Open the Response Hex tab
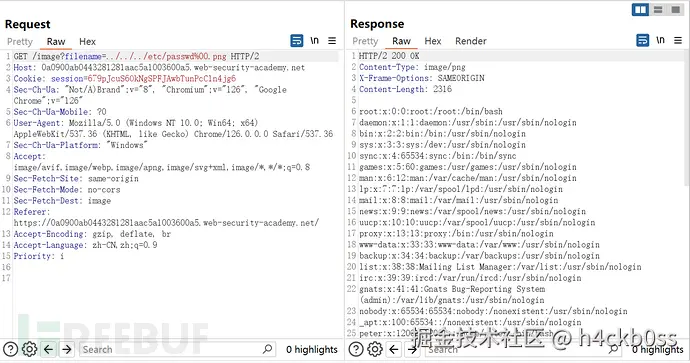Image resolution: width=690 pixels, height=363 pixels. click(x=433, y=41)
